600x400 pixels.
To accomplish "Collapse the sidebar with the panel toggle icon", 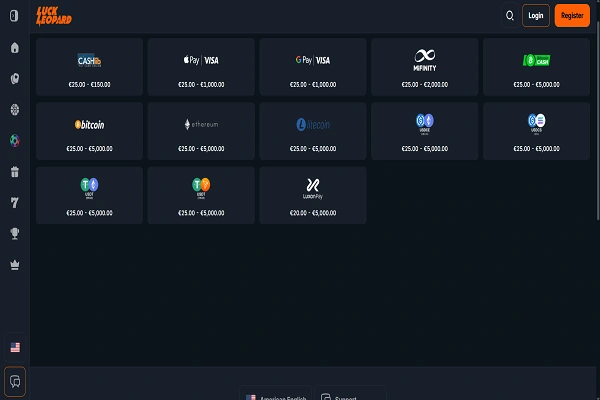I will [14, 16].
